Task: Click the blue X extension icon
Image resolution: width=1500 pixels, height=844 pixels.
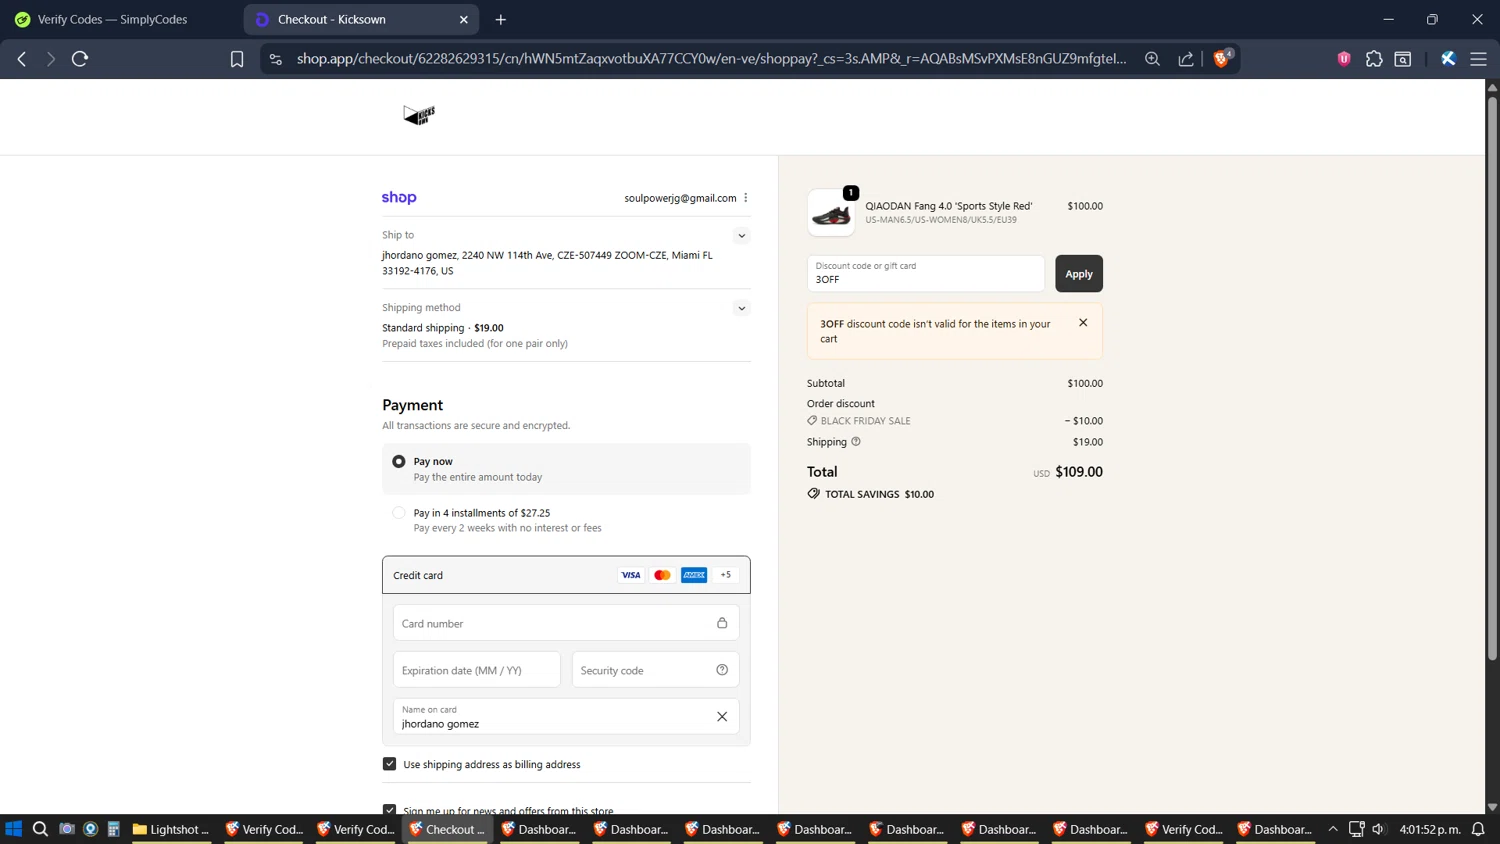Action: click(x=1448, y=59)
